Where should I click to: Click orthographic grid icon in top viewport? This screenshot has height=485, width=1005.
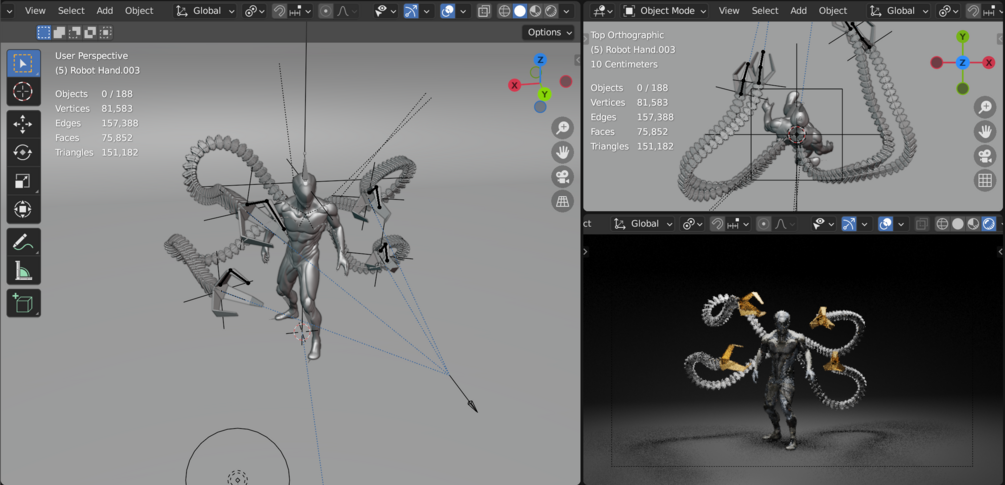pos(984,180)
